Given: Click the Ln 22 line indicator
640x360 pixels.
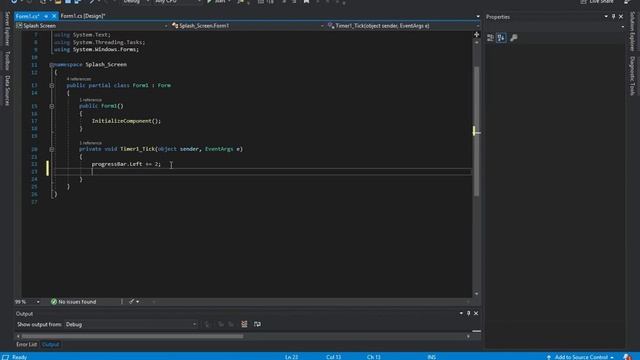Looking at the screenshot, I should (x=291, y=357).
